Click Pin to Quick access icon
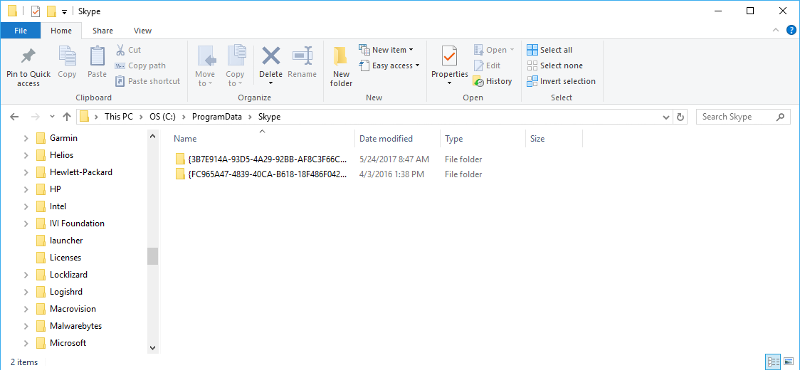This screenshot has width=800, height=370. (28, 57)
